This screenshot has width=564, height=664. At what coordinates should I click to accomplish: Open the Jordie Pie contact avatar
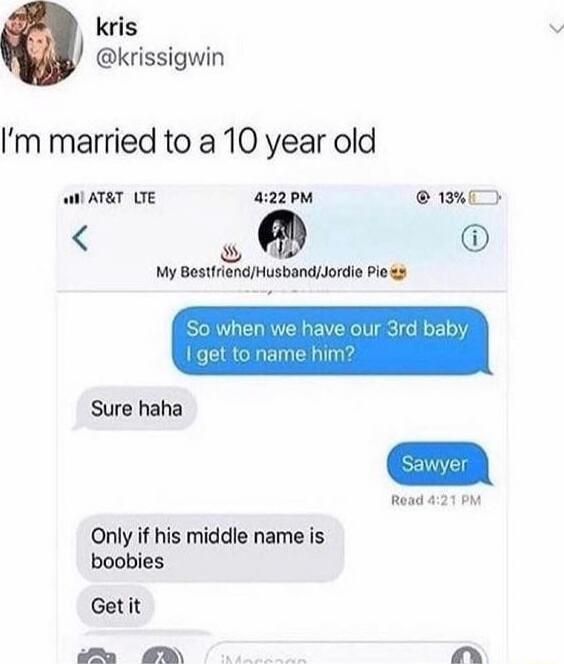282,235
